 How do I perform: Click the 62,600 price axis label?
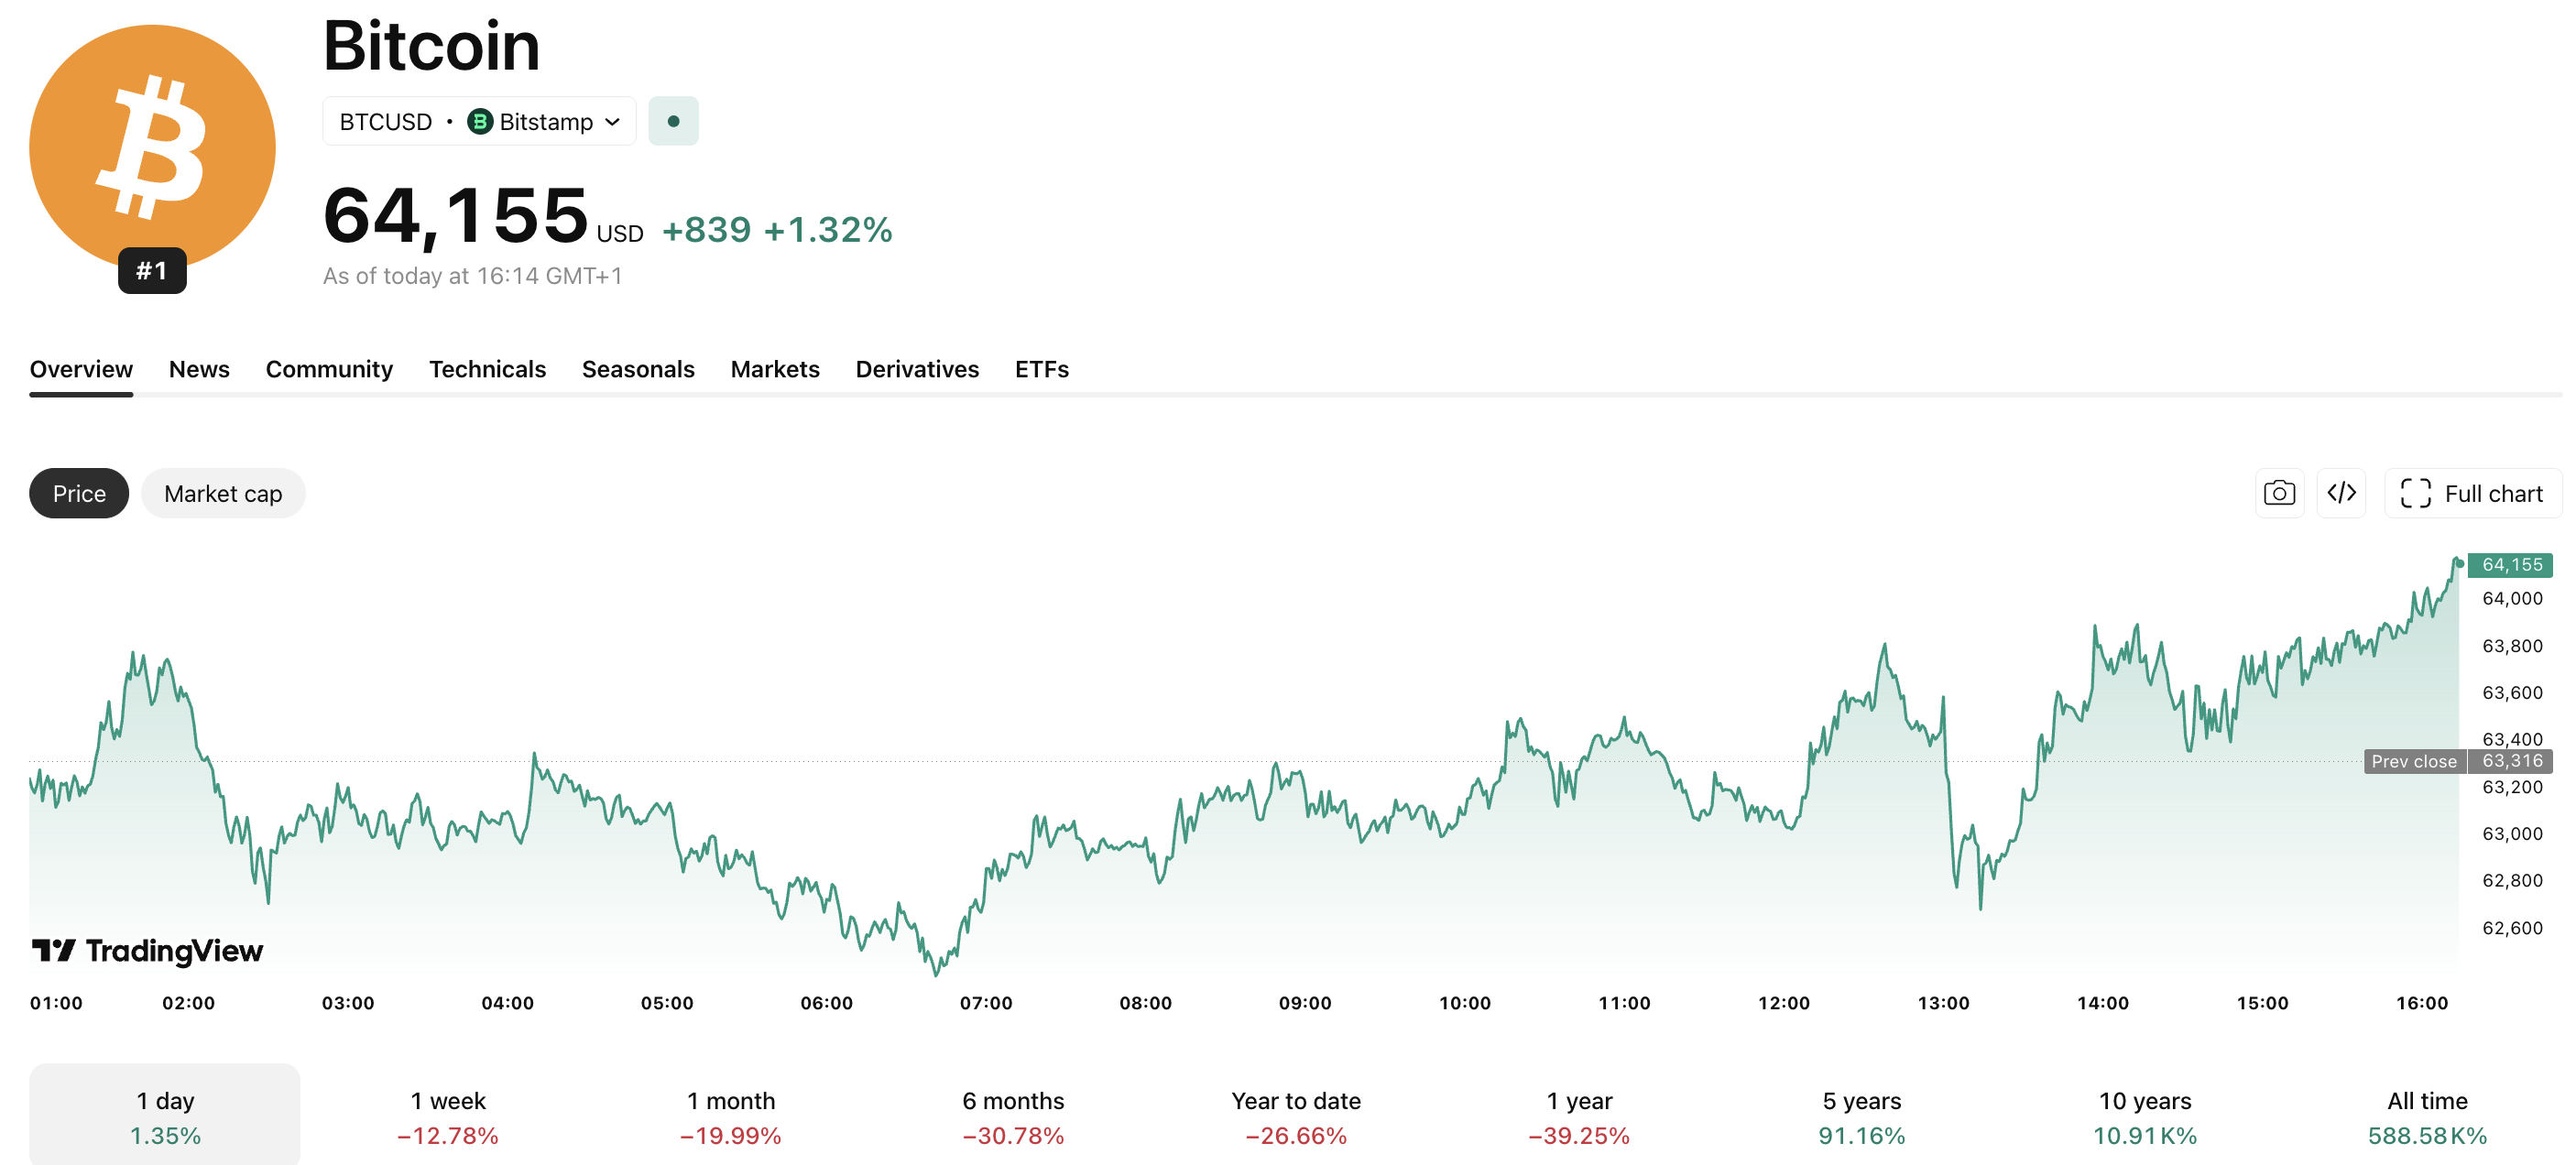(x=2512, y=928)
